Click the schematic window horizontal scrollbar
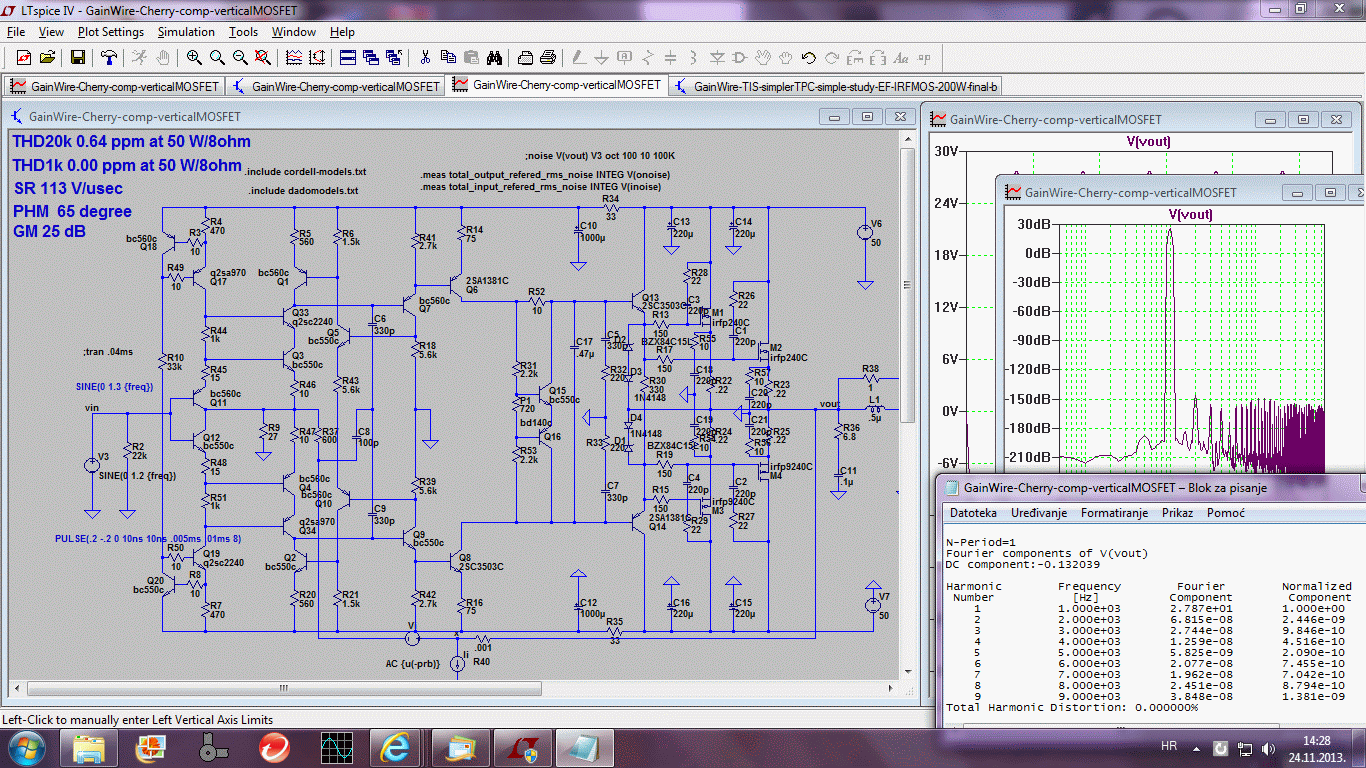 [x=453, y=689]
